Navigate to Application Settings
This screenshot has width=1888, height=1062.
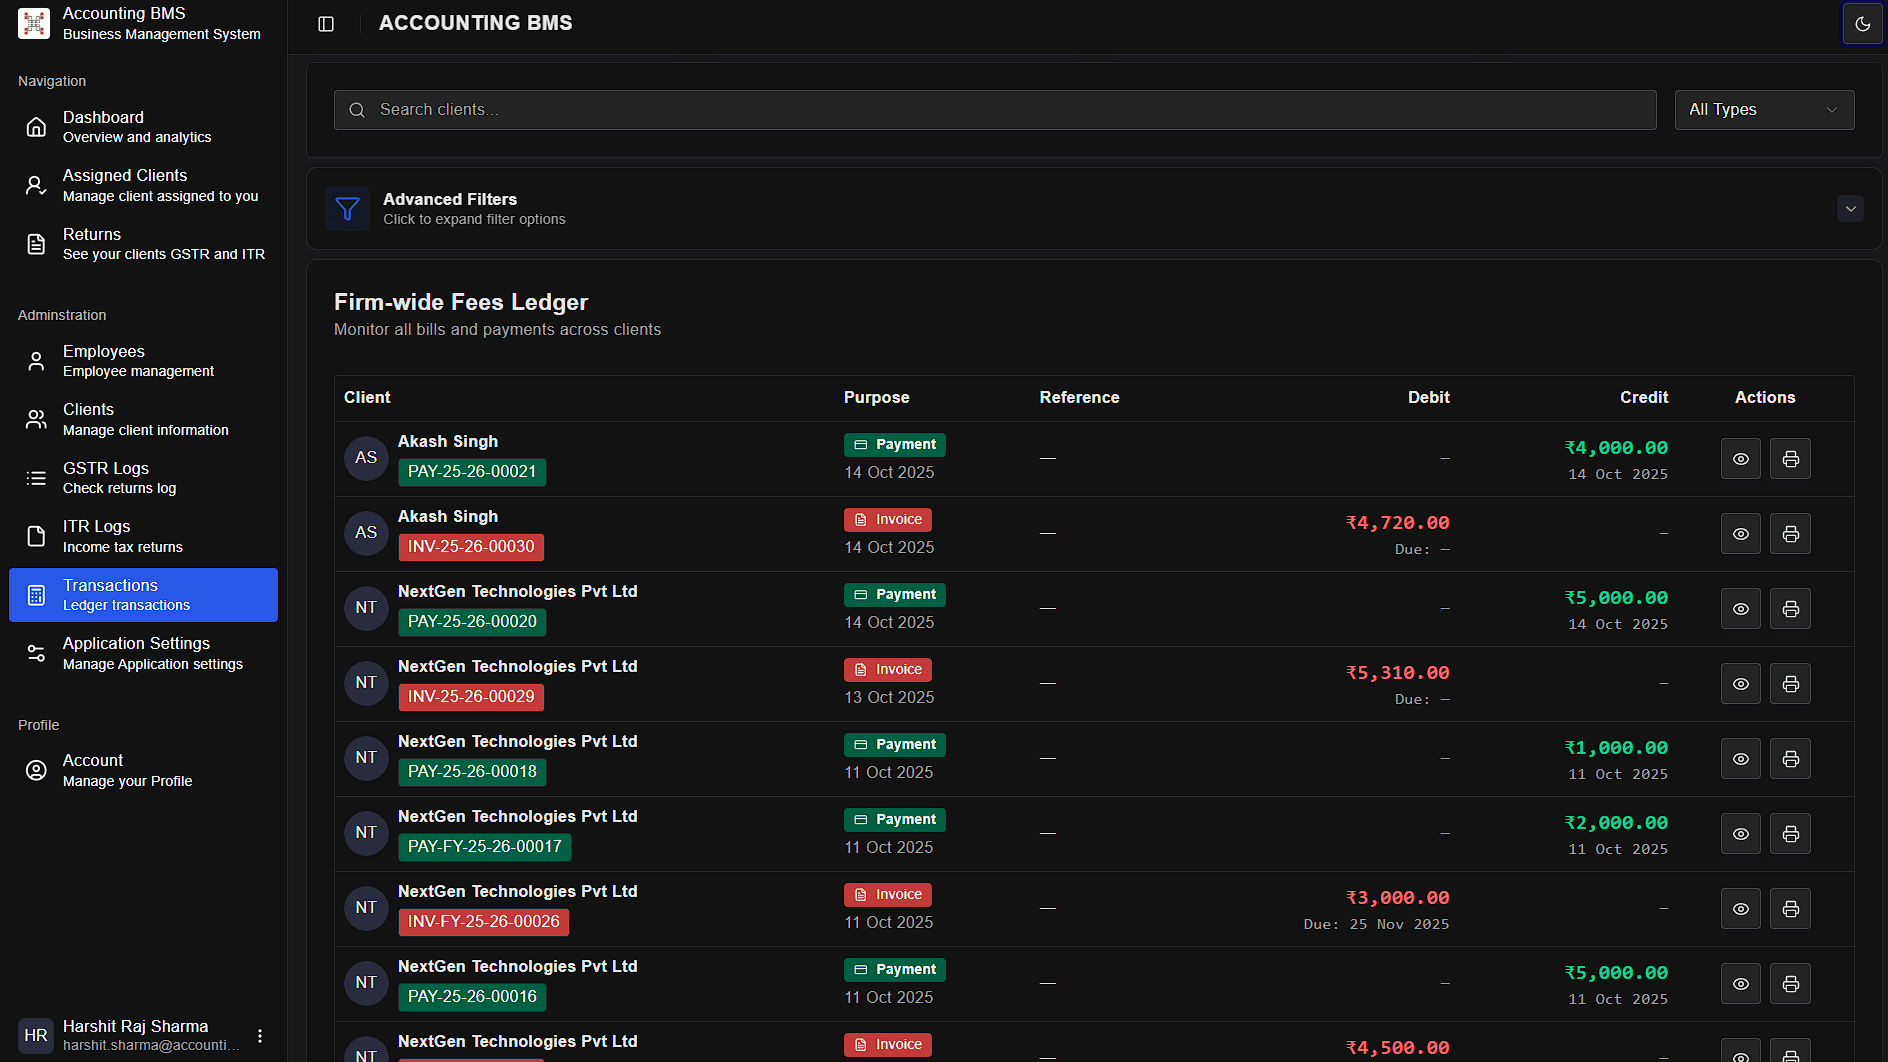(x=36, y=652)
